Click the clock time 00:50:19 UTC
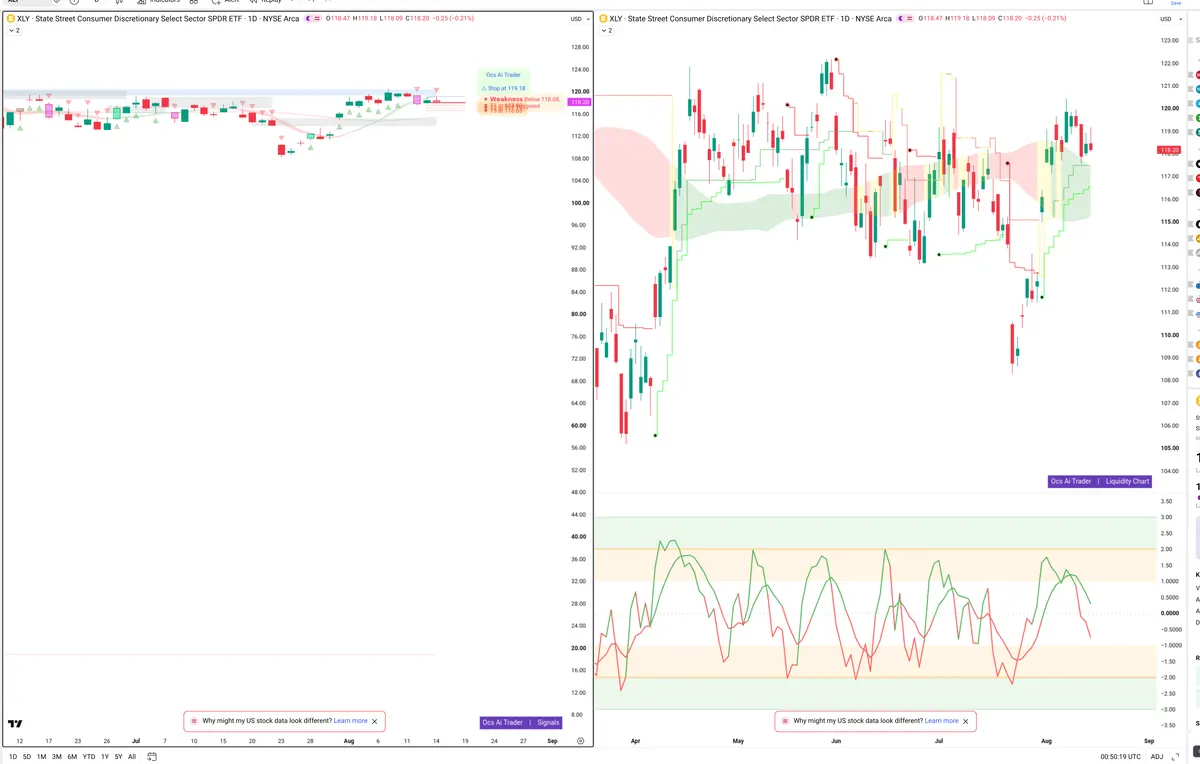Viewport: 1200px width, 764px height. pos(1119,757)
